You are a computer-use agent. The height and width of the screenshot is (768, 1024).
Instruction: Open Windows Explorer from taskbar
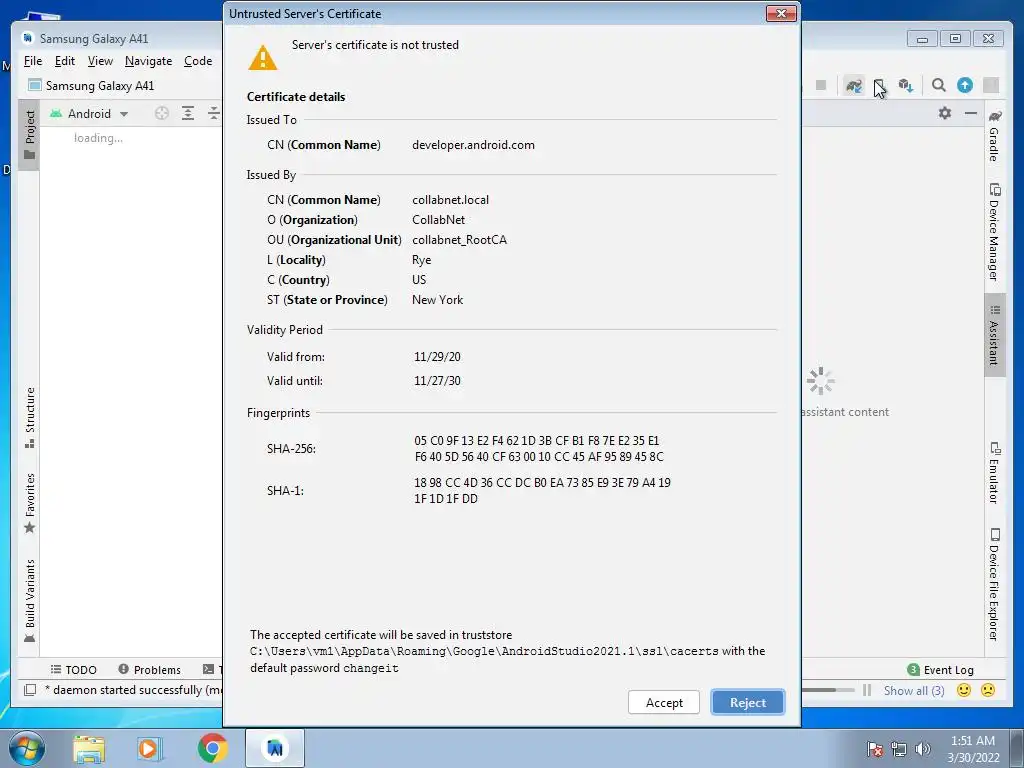coord(89,748)
